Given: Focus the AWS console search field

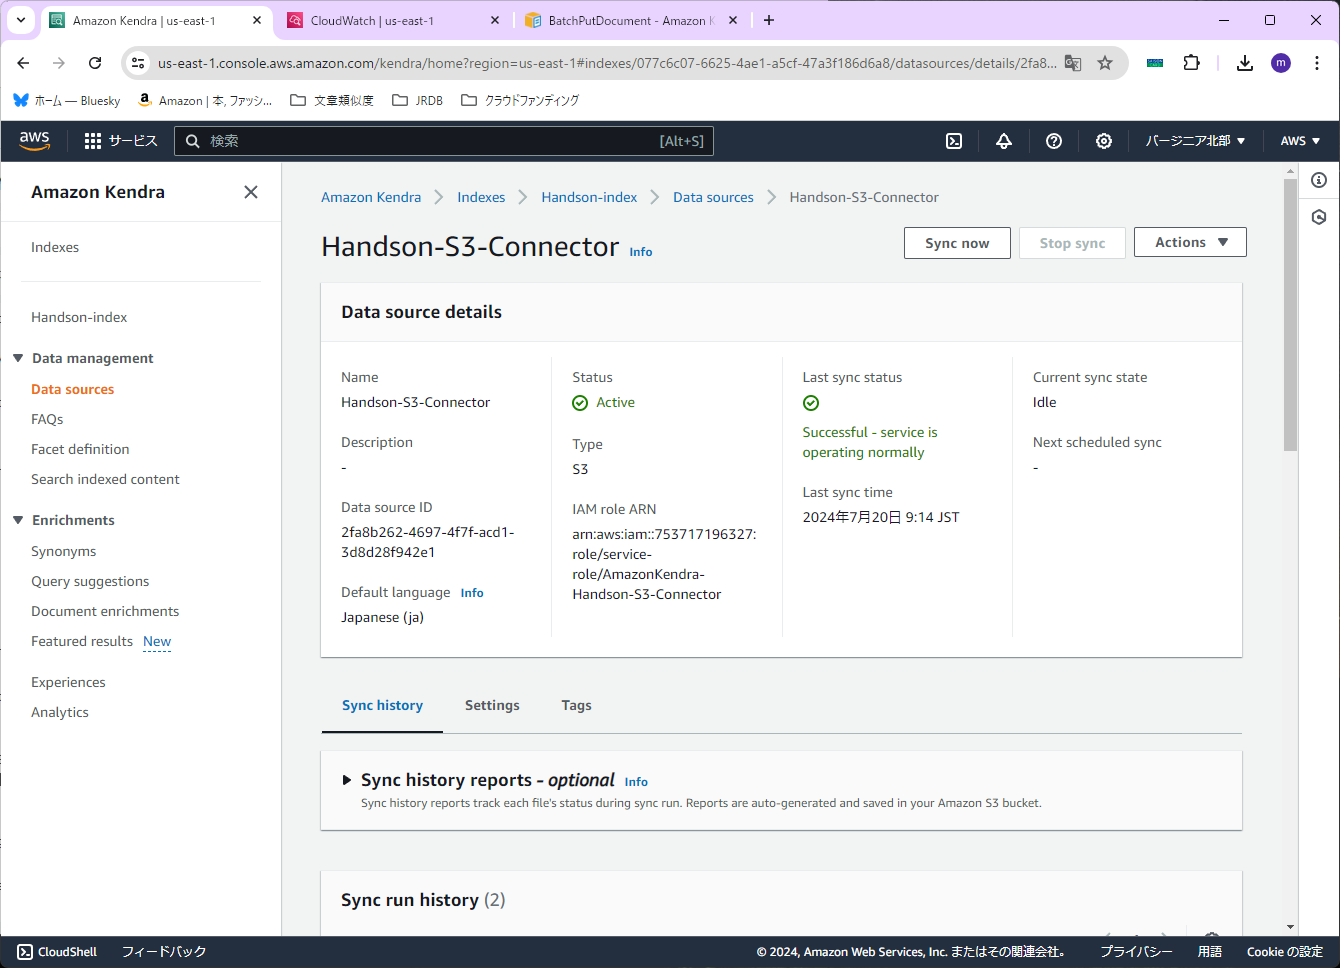Looking at the screenshot, I should (x=444, y=141).
